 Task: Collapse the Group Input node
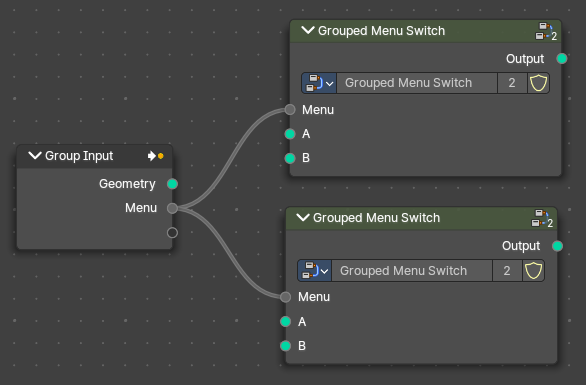(35, 155)
